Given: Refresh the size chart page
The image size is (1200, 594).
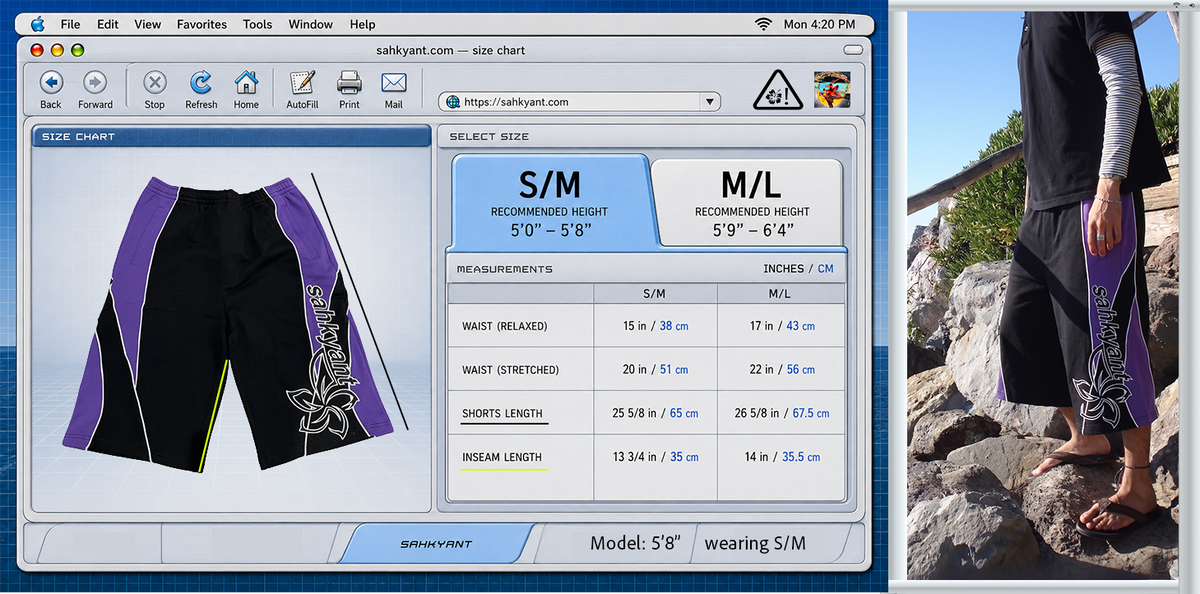Looking at the screenshot, I should coord(201,82).
